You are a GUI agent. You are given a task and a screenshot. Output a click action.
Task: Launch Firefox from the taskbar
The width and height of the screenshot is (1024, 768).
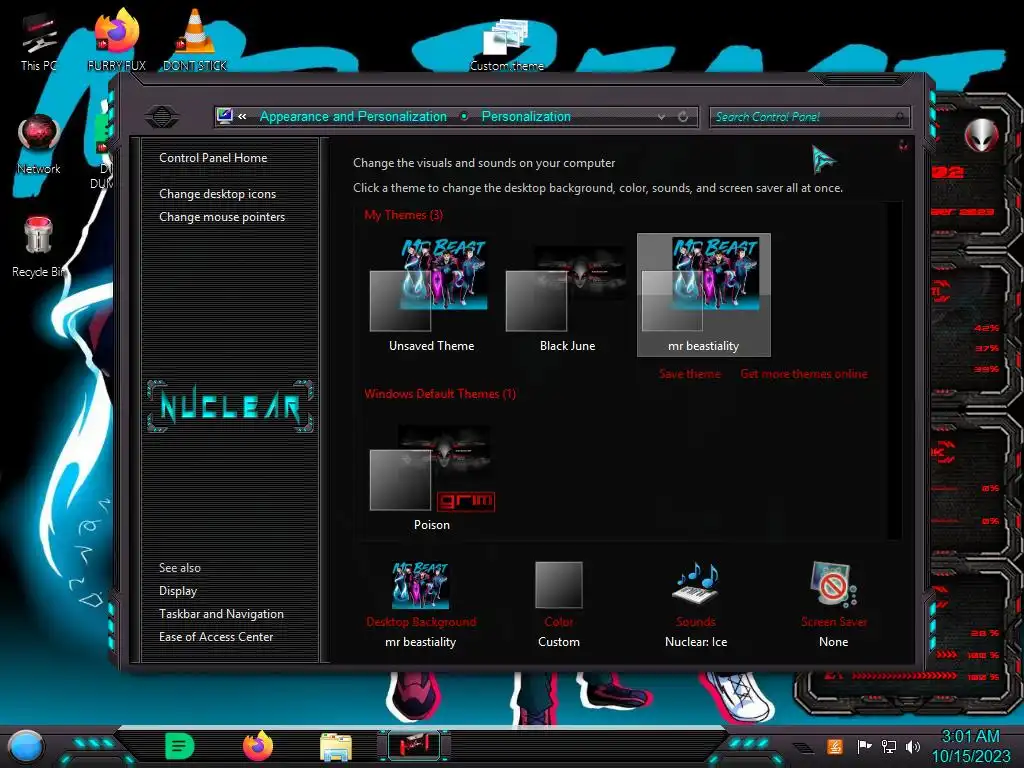click(x=258, y=746)
